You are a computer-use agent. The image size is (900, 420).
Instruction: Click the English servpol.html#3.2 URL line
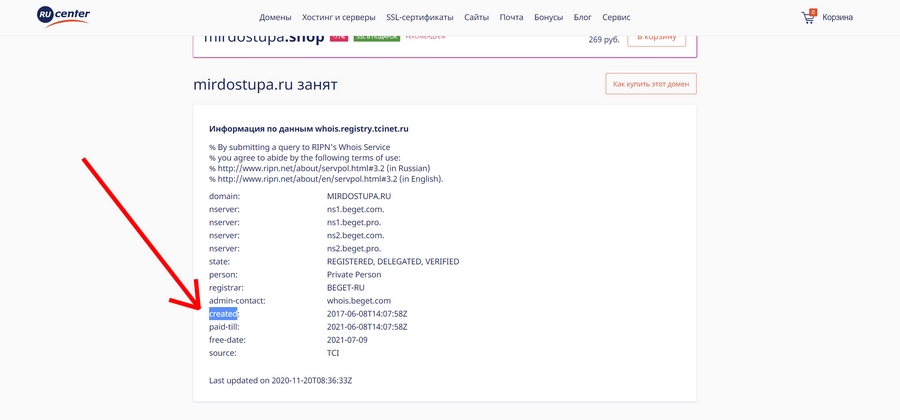[326, 179]
